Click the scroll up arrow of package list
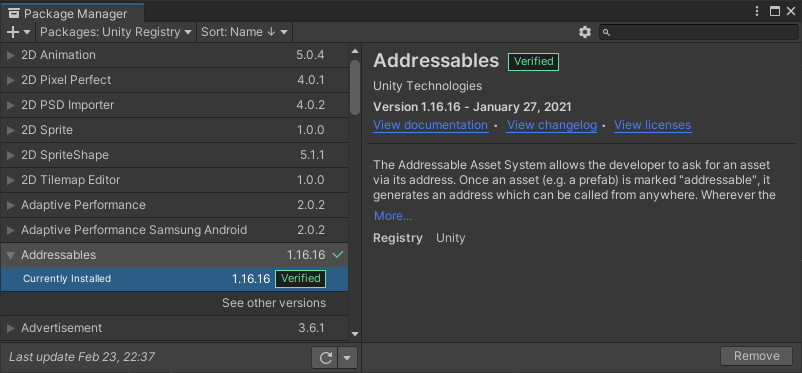The height and width of the screenshot is (373, 802). 354,51
